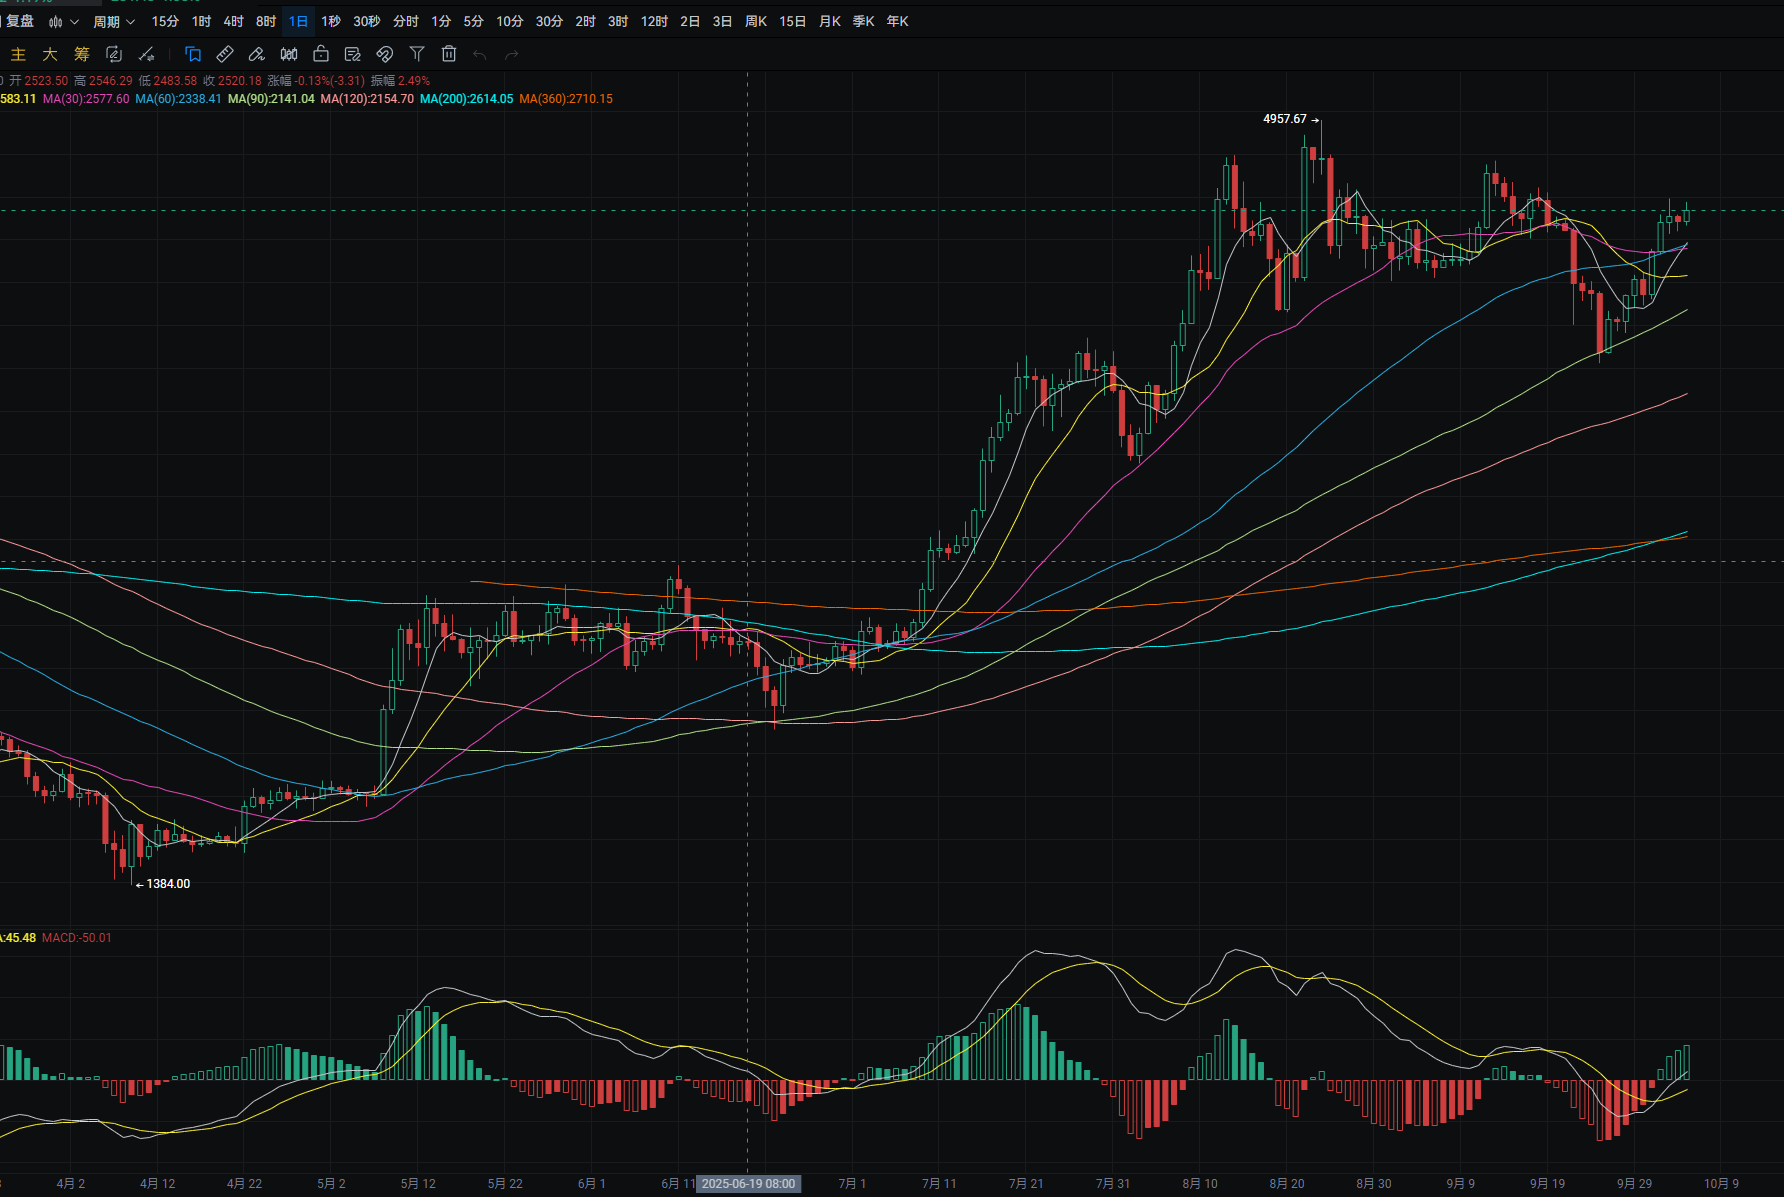Select the ruler measurement tool

tap(225, 54)
